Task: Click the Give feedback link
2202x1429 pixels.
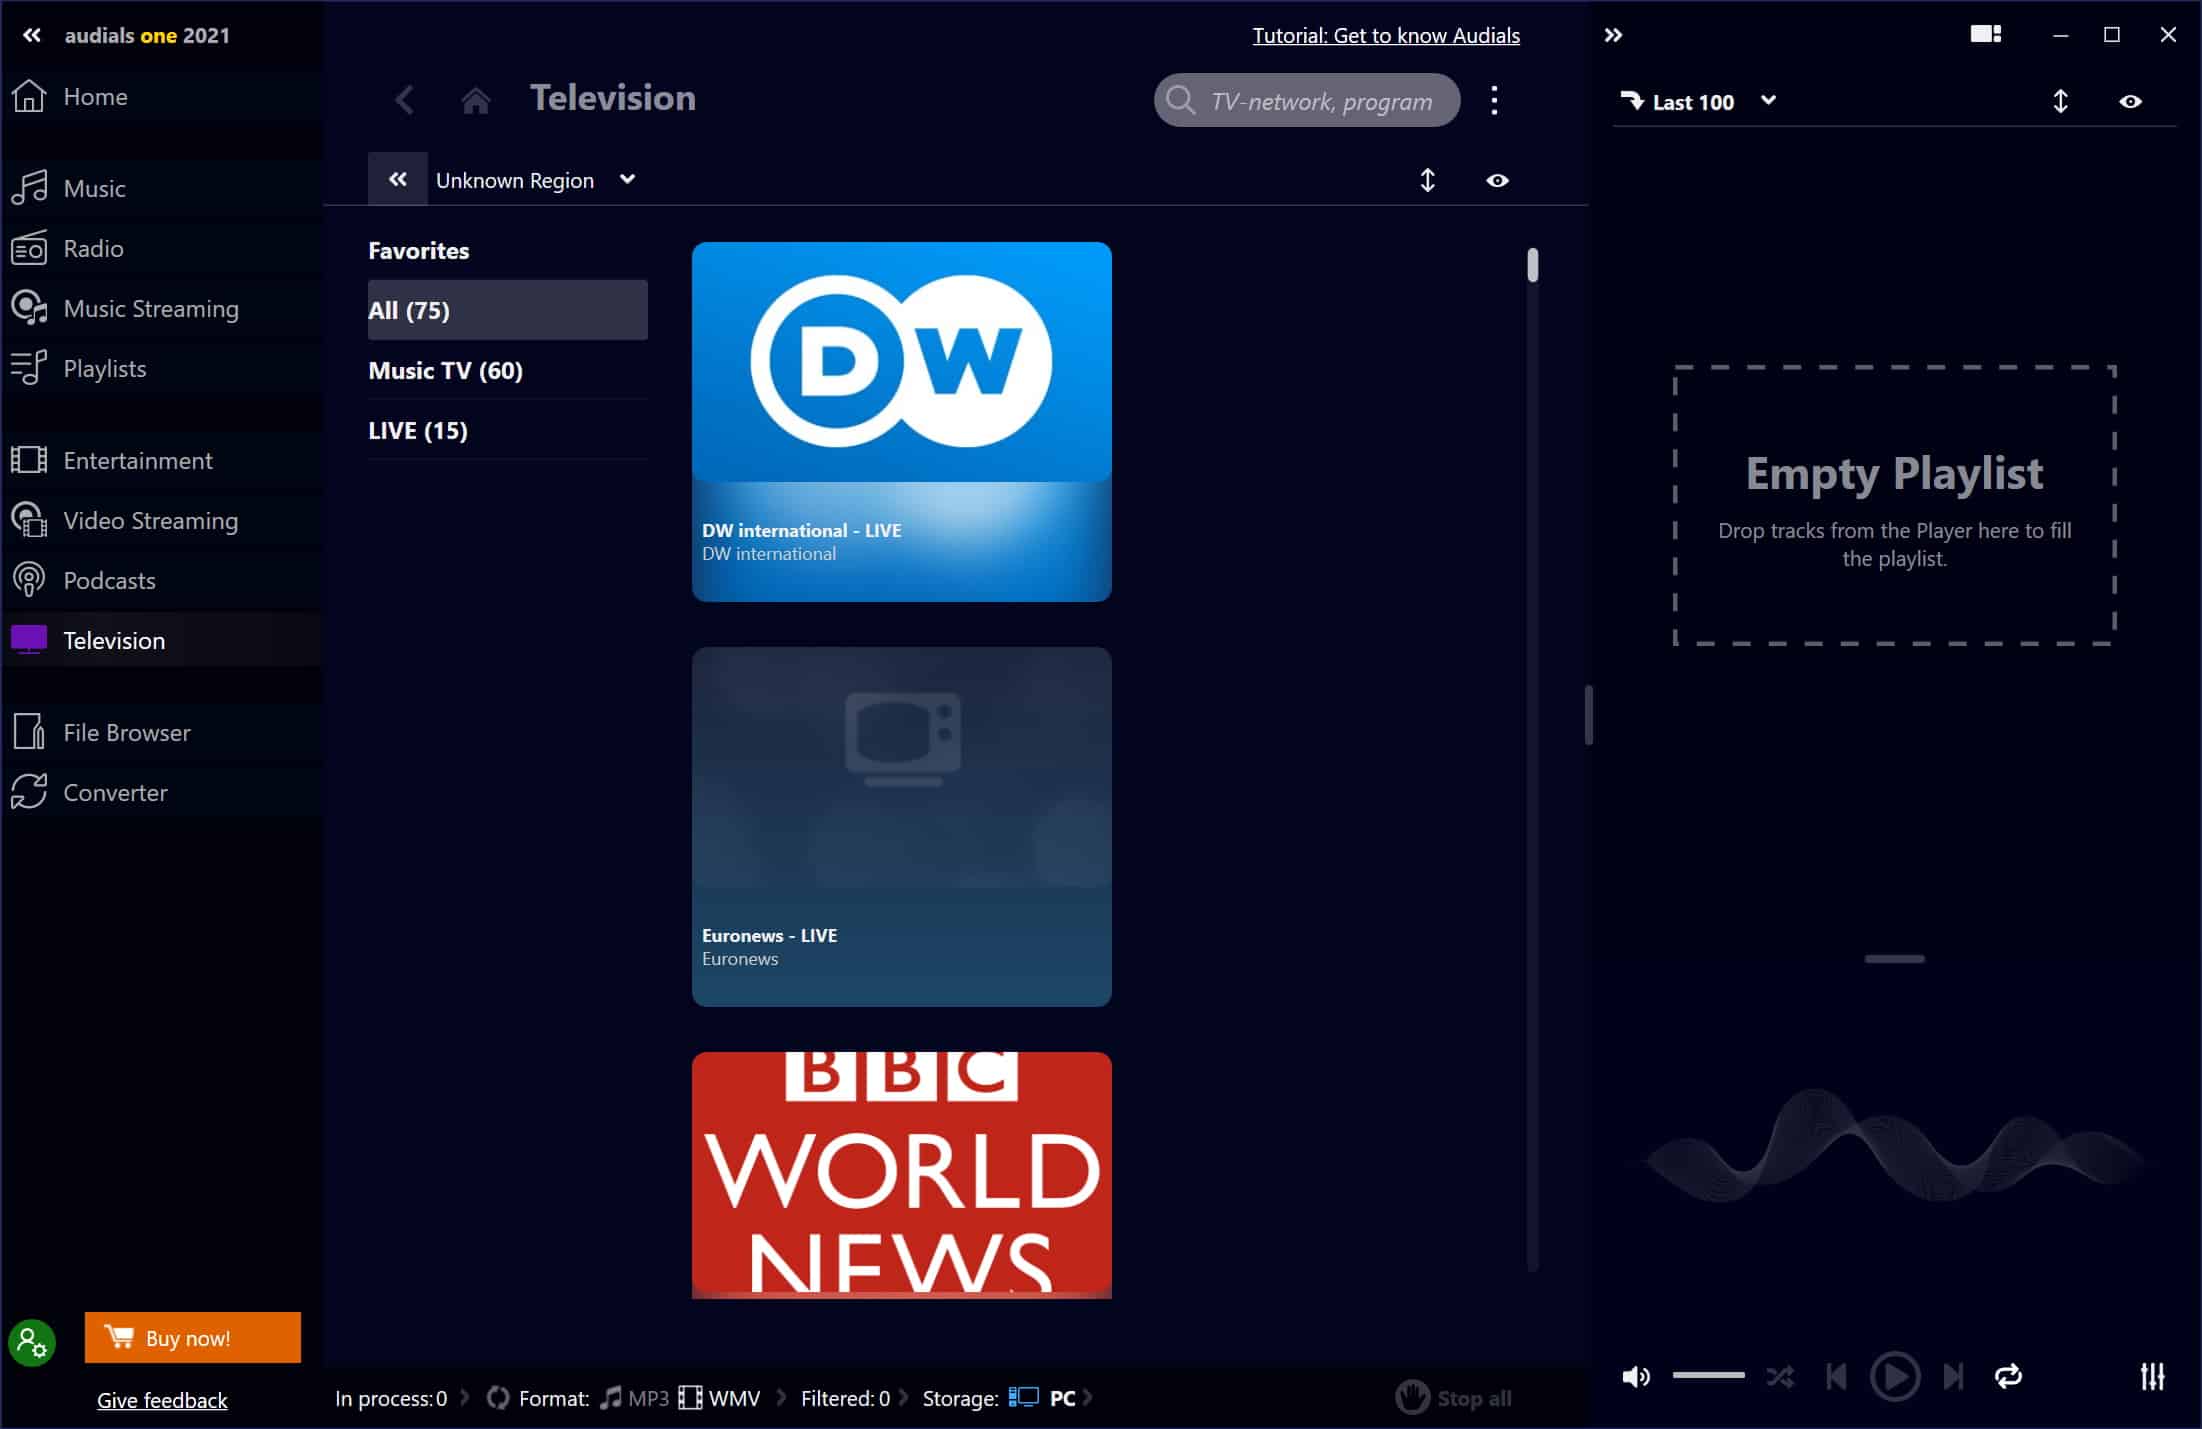Action: click(160, 1400)
